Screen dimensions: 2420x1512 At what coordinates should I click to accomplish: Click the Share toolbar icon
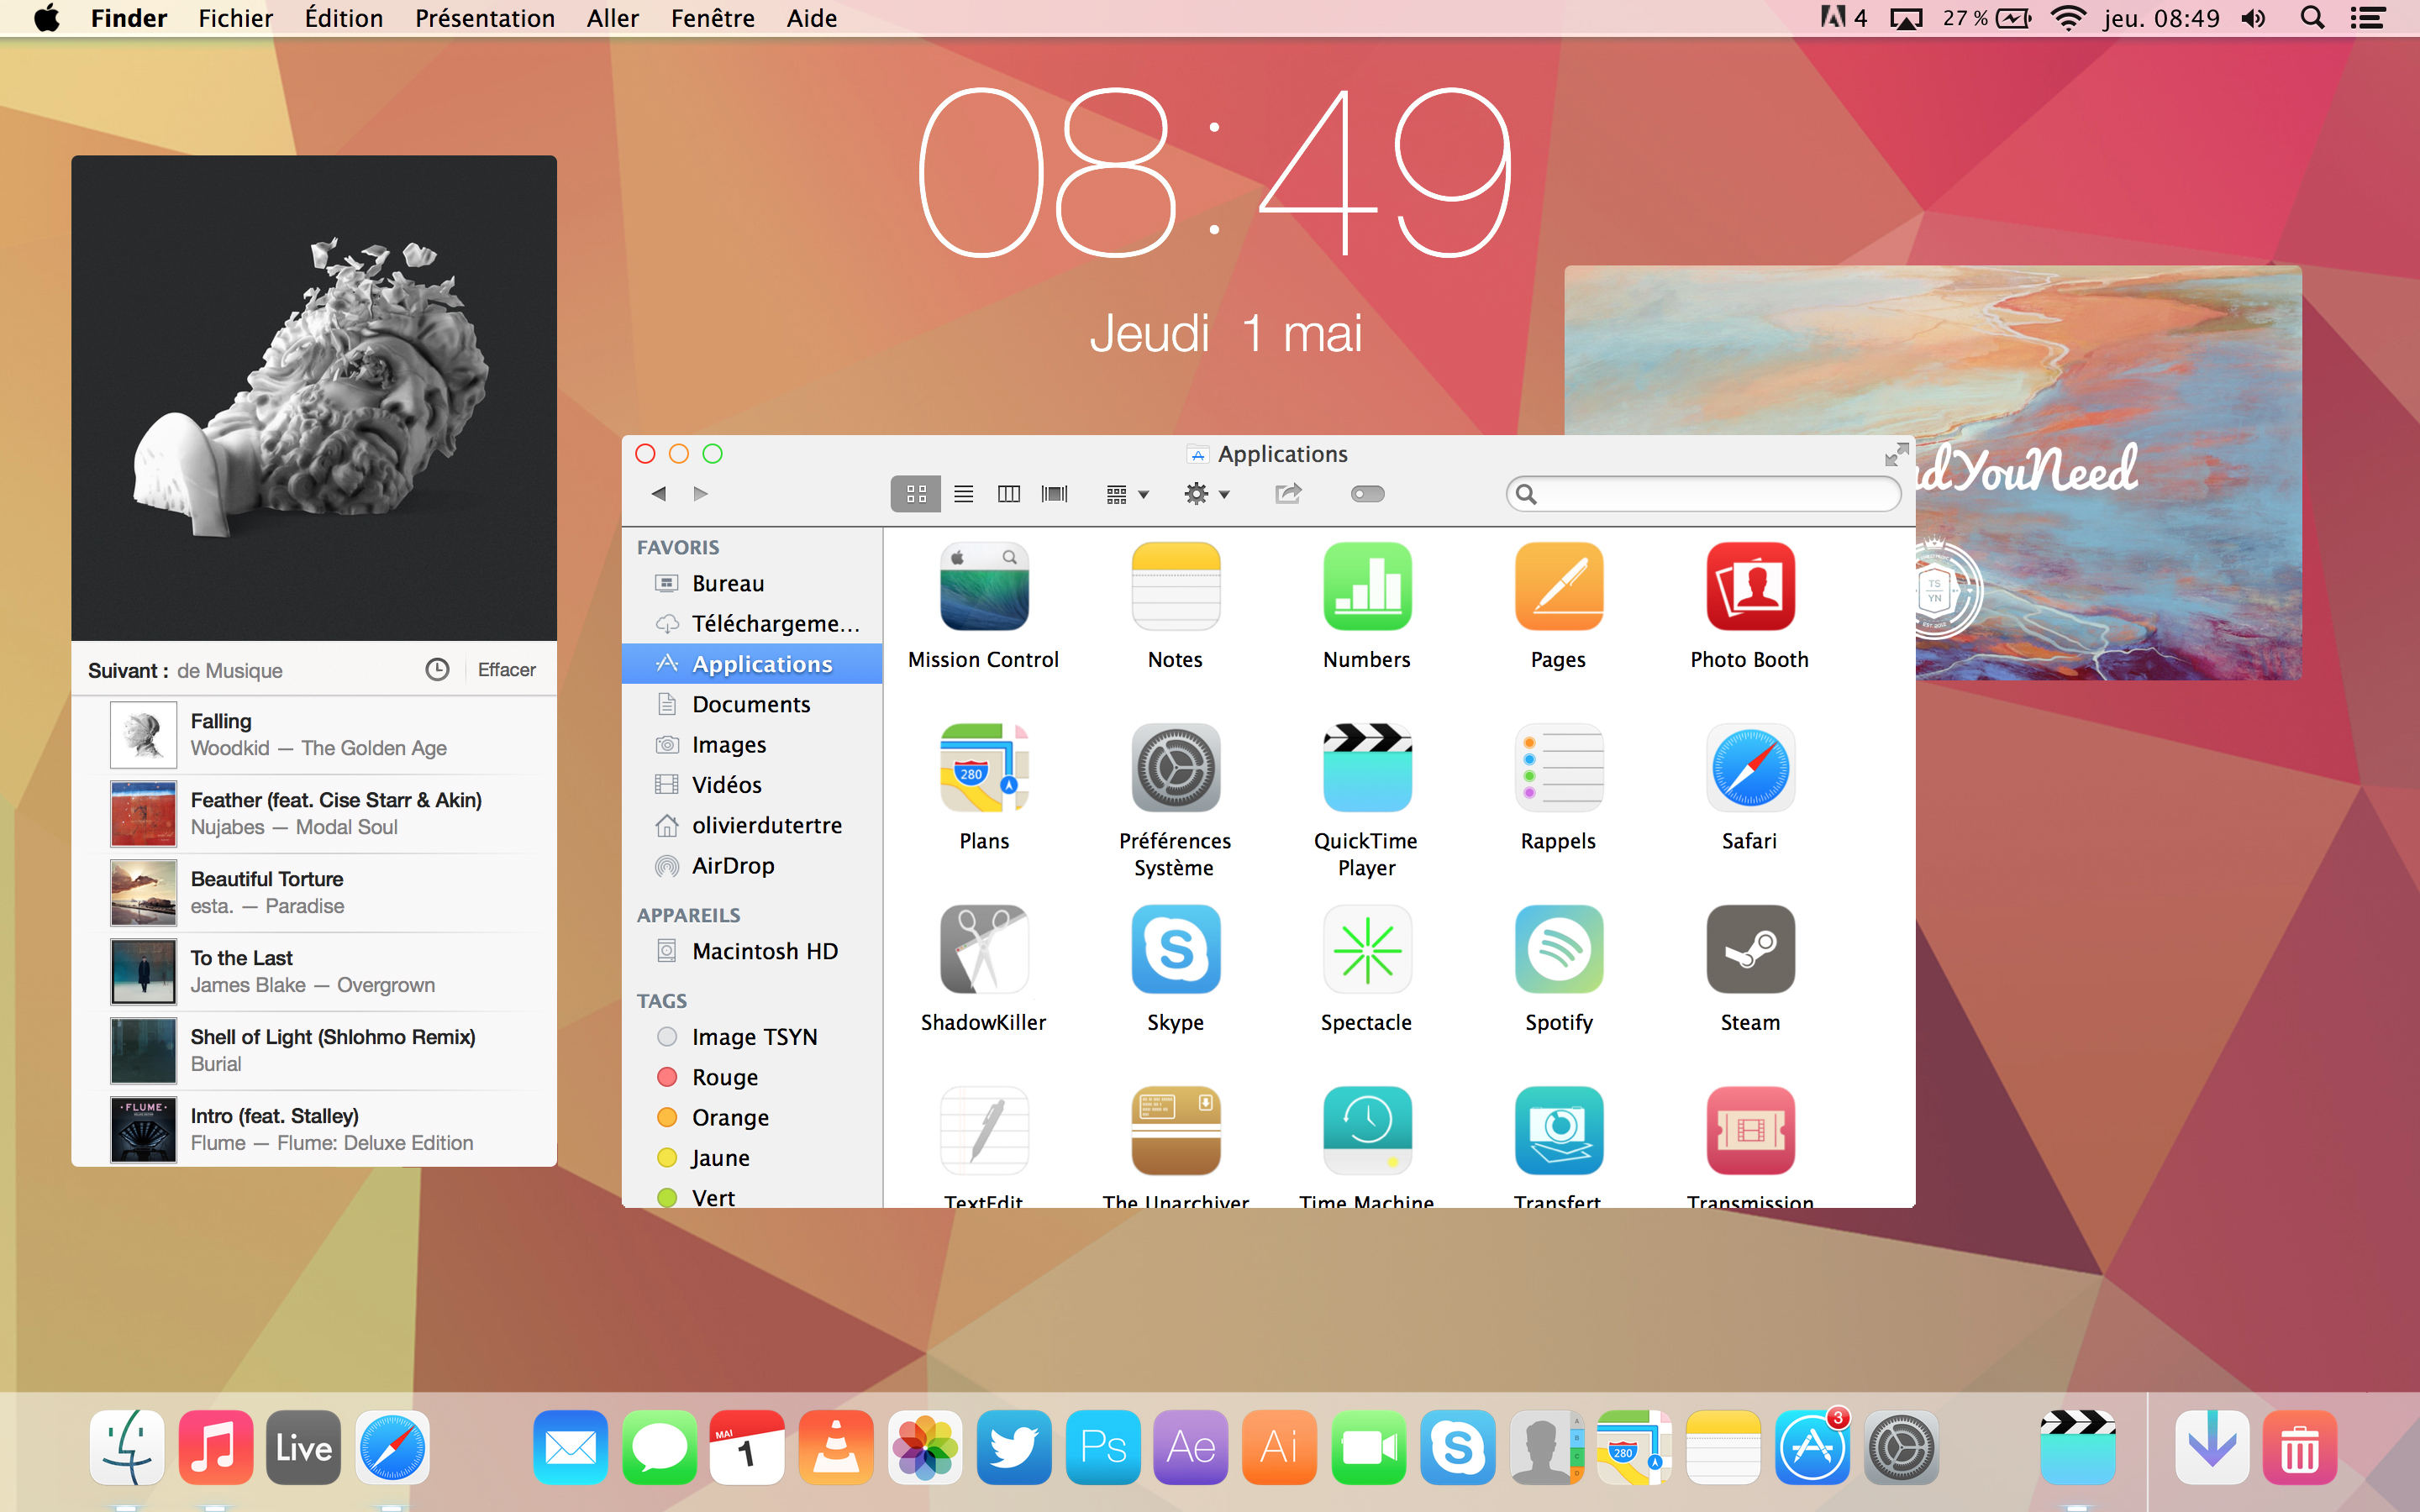point(1288,494)
